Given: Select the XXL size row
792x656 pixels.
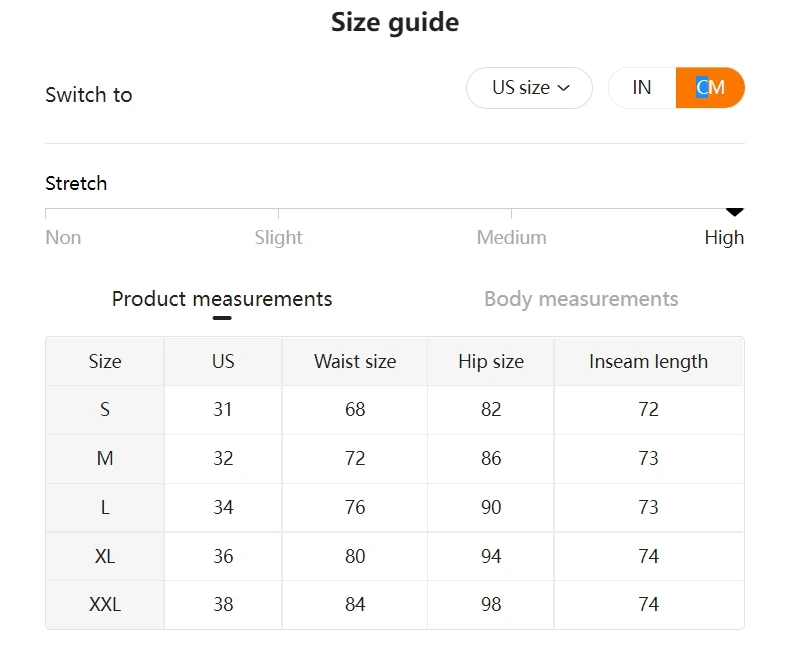Looking at the screenshot, I should click(105, 605).
